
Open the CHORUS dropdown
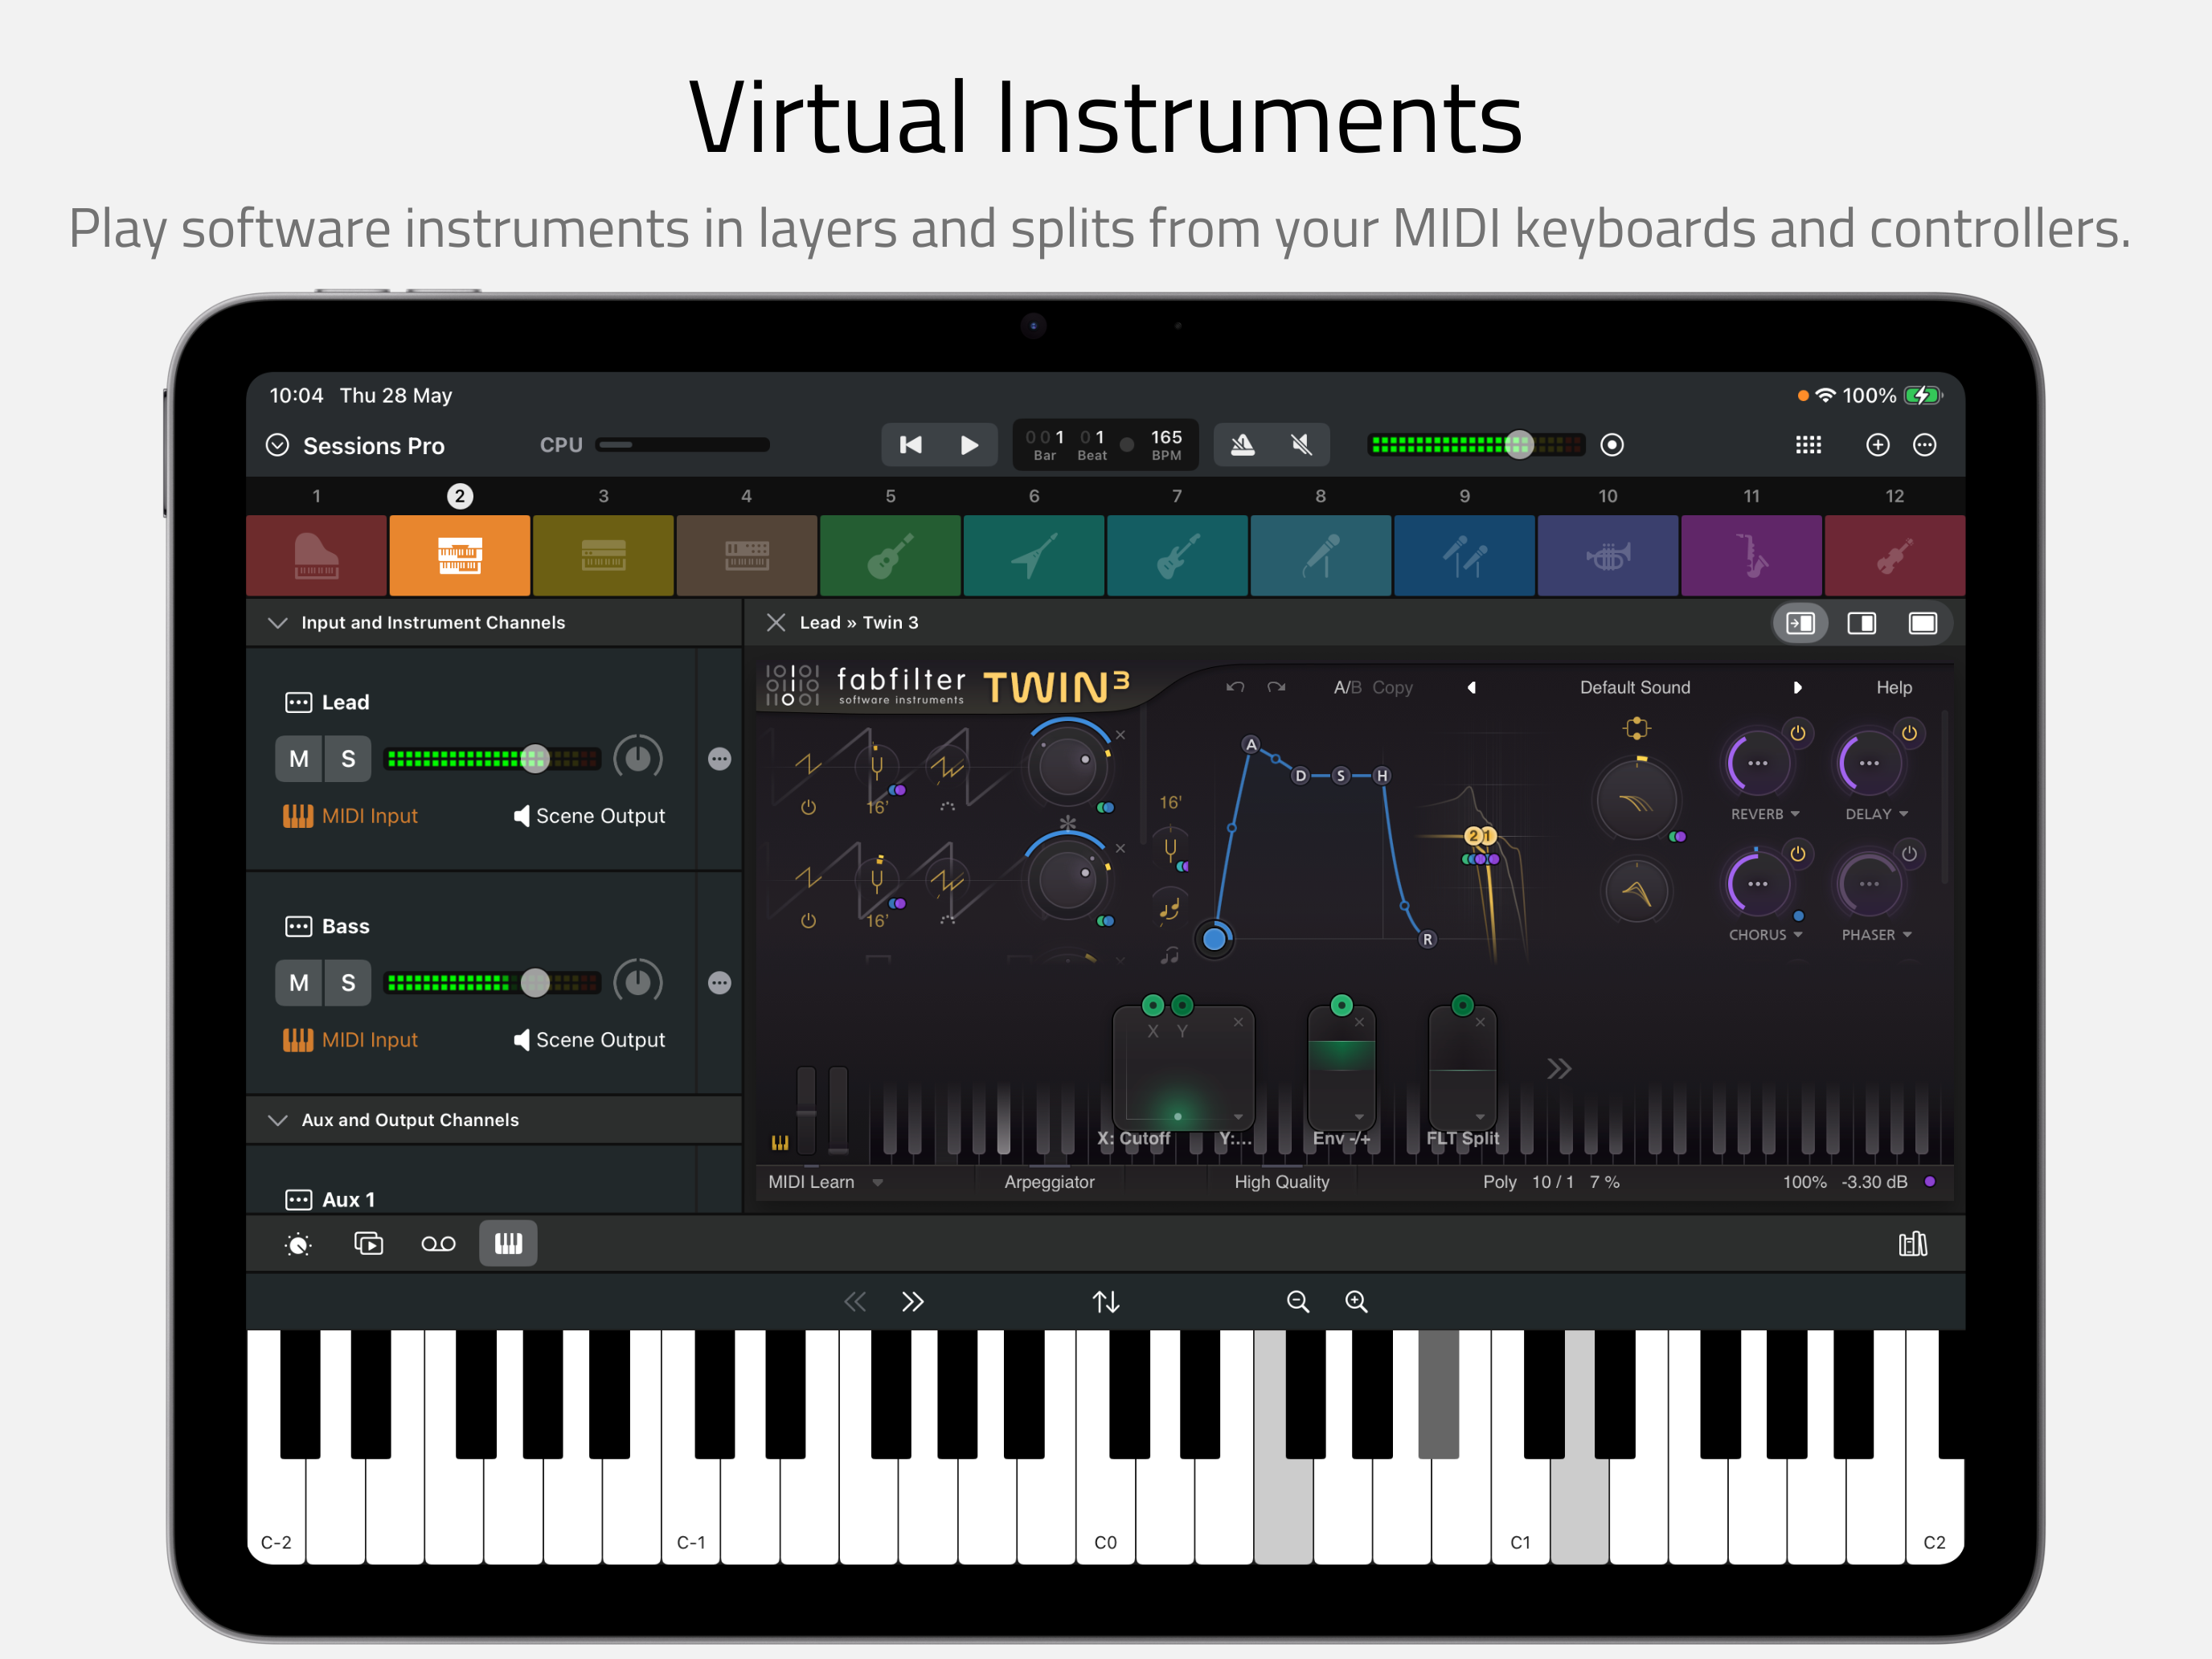coord(1765,935)
